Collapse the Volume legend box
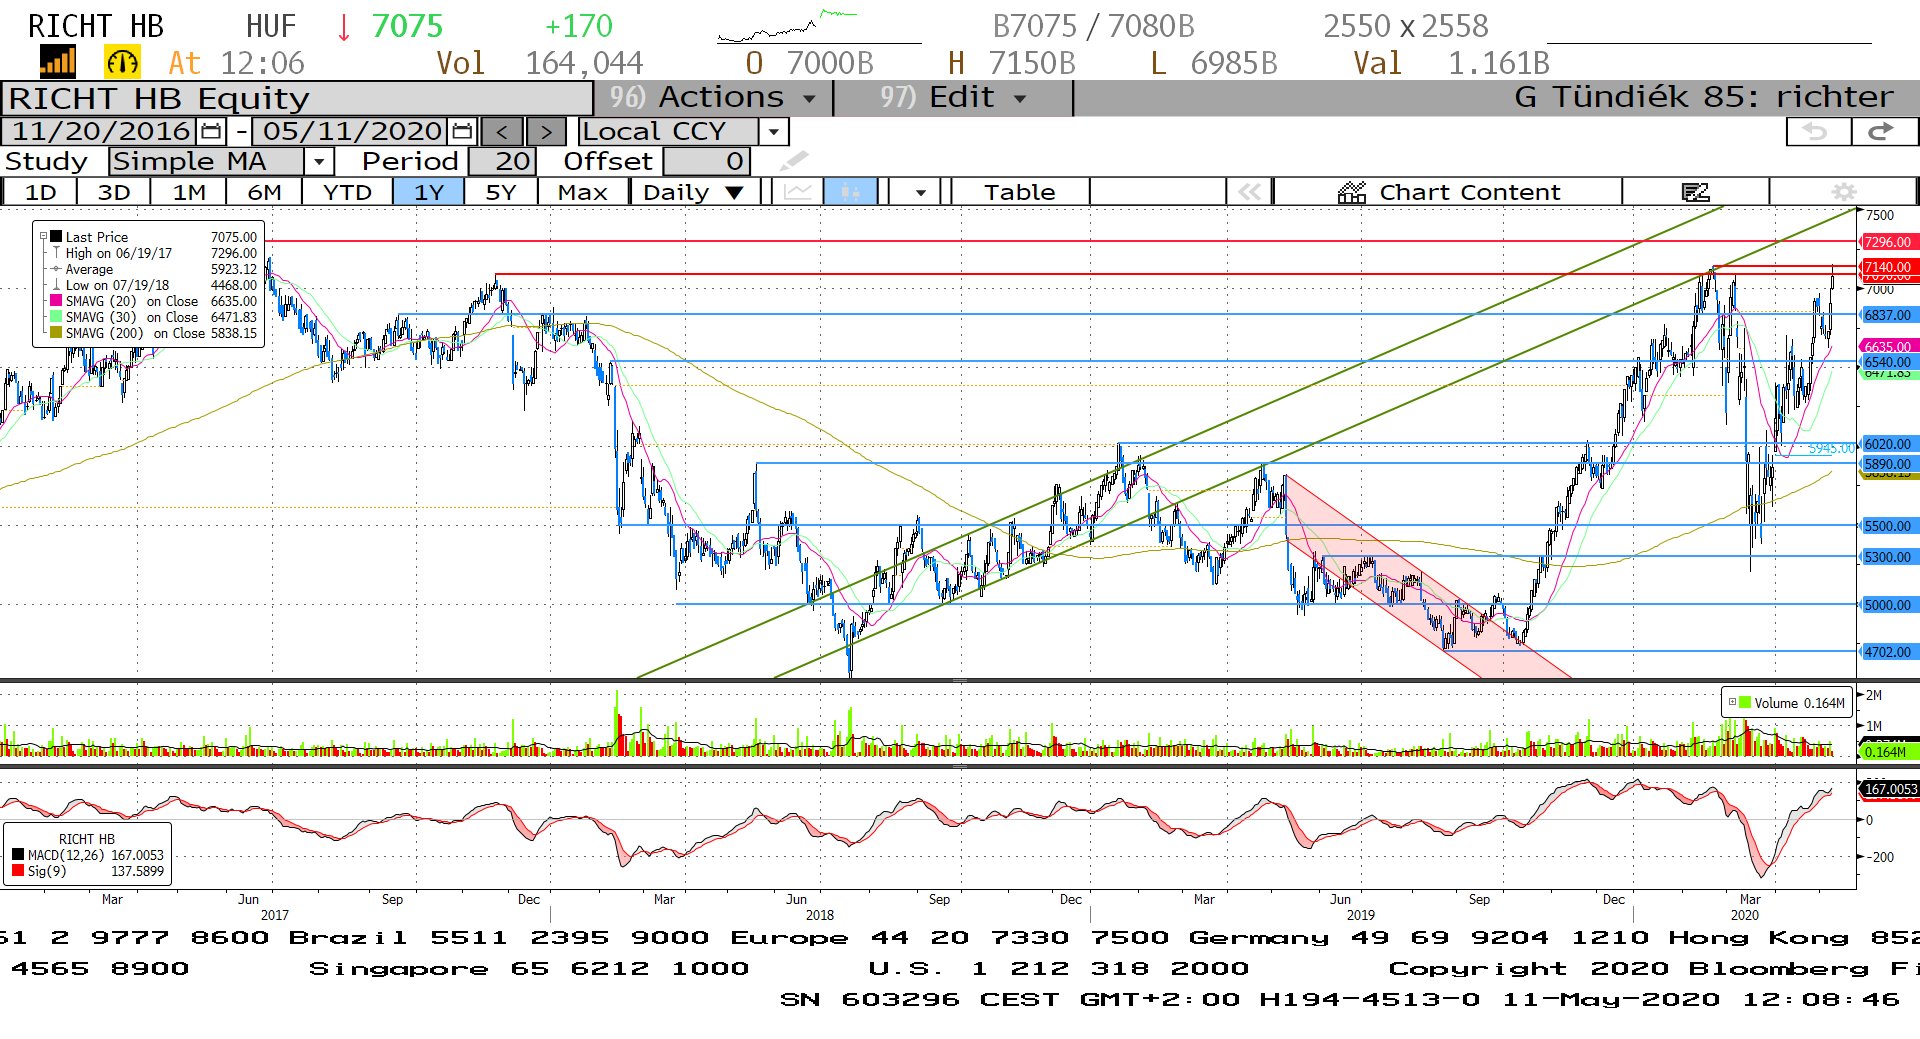 coord(1732,702)
